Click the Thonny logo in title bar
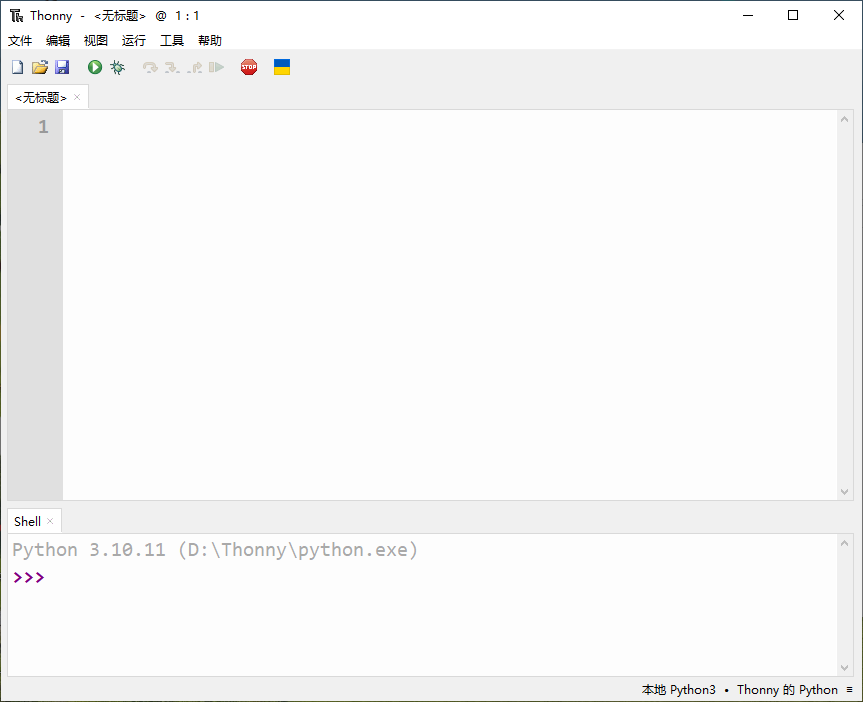 point(17,15)
